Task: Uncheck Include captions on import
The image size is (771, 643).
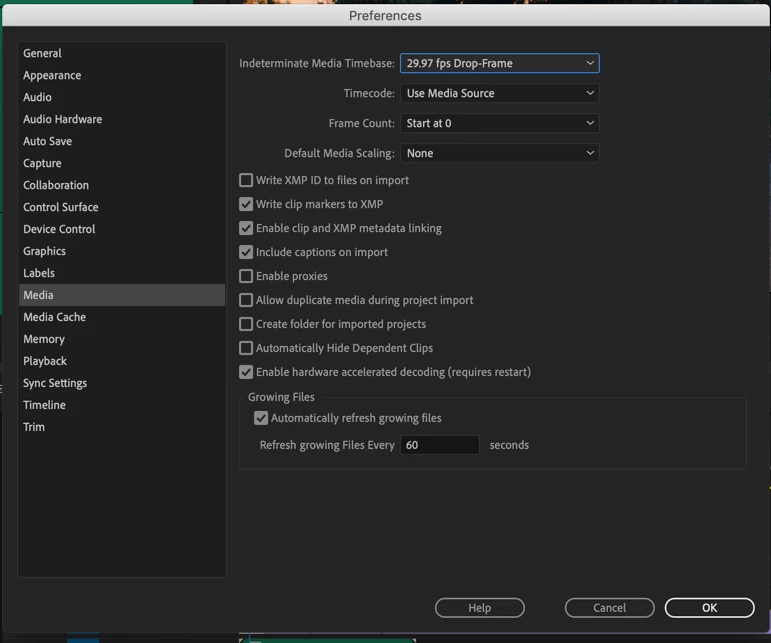Action: coord(246,252)
